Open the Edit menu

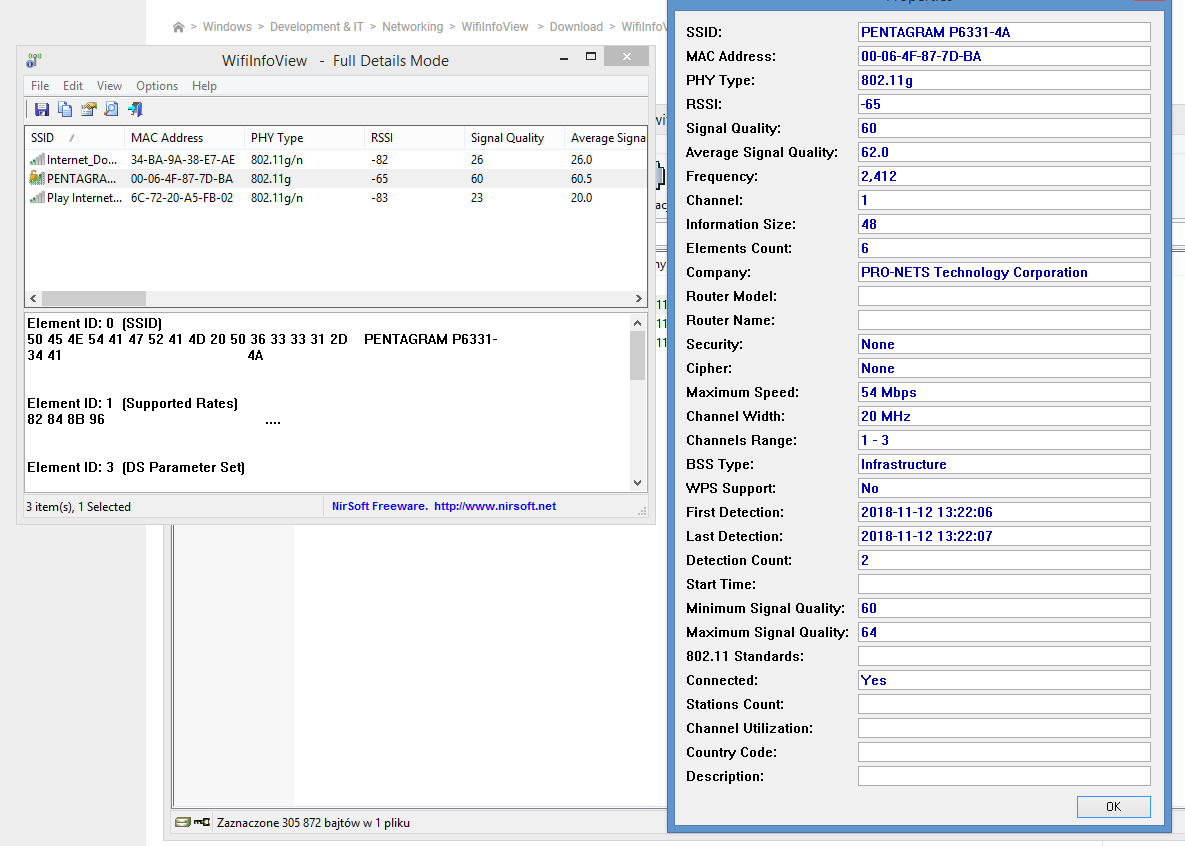[x=73, y=86]
